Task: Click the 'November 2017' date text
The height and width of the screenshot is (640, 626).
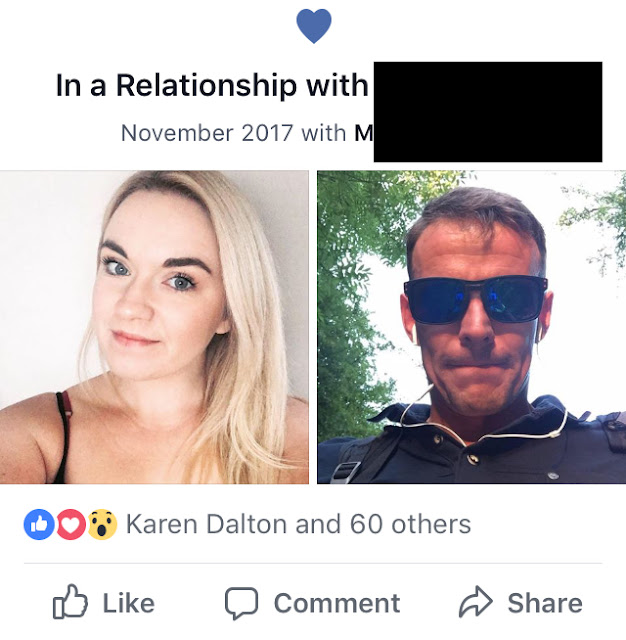Action: tap(206, 133)
